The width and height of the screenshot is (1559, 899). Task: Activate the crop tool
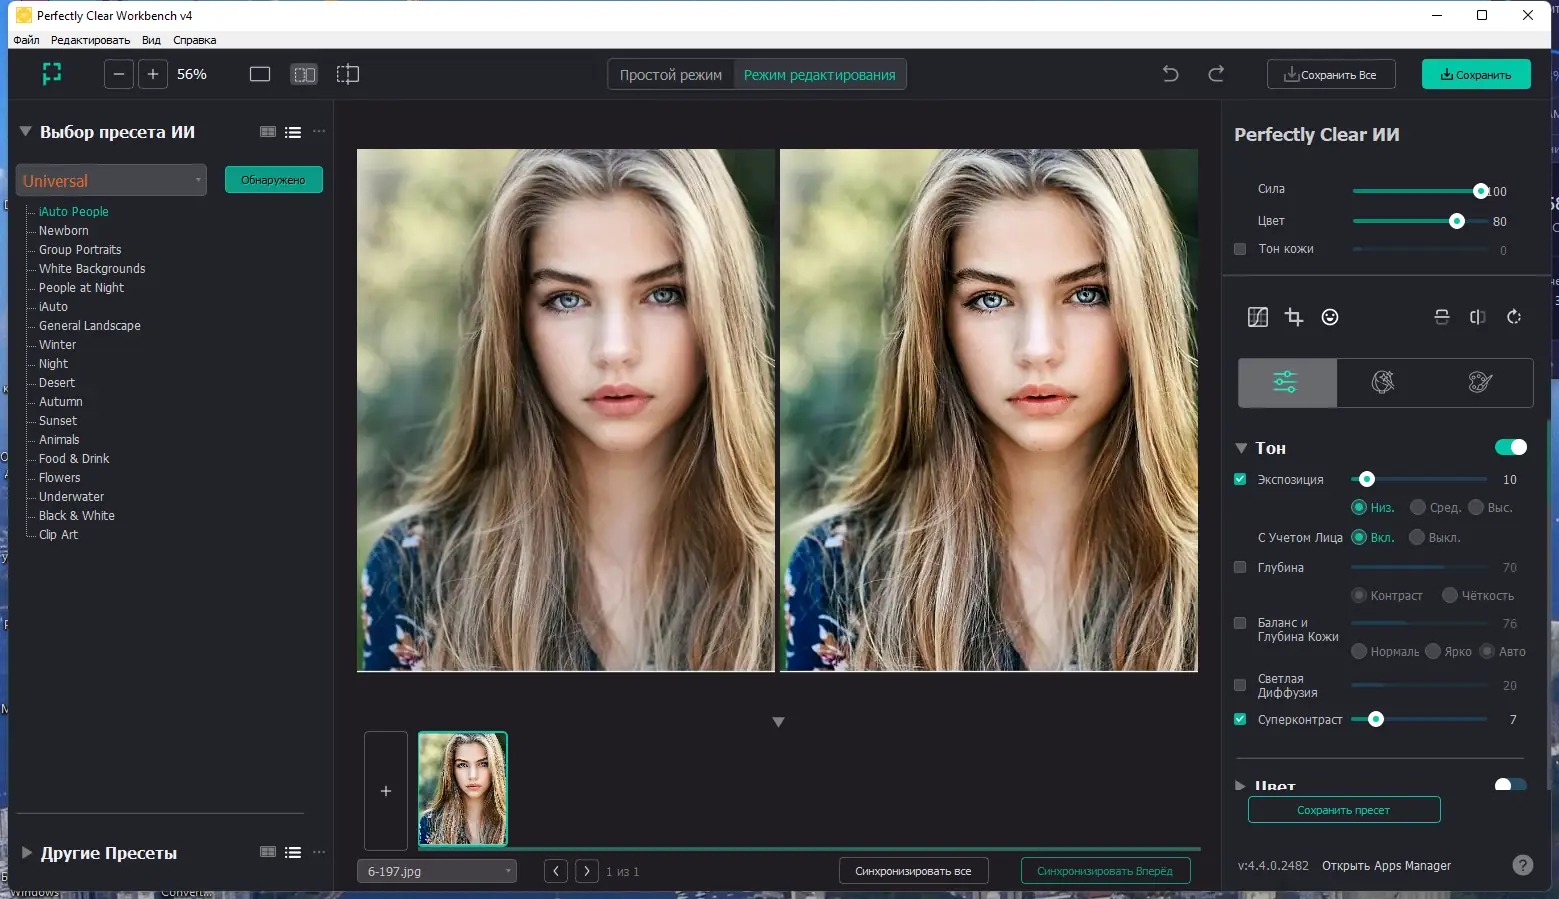(x=1294, y=317)
